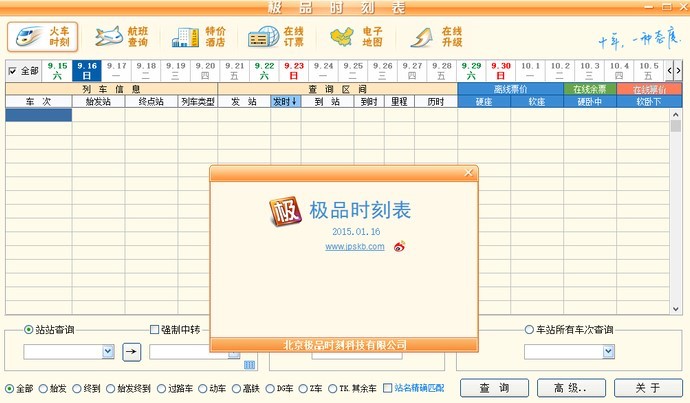Select the highlighted first cell under 车次
Viewport: 690px width, 403px height.
pos(39,115)
